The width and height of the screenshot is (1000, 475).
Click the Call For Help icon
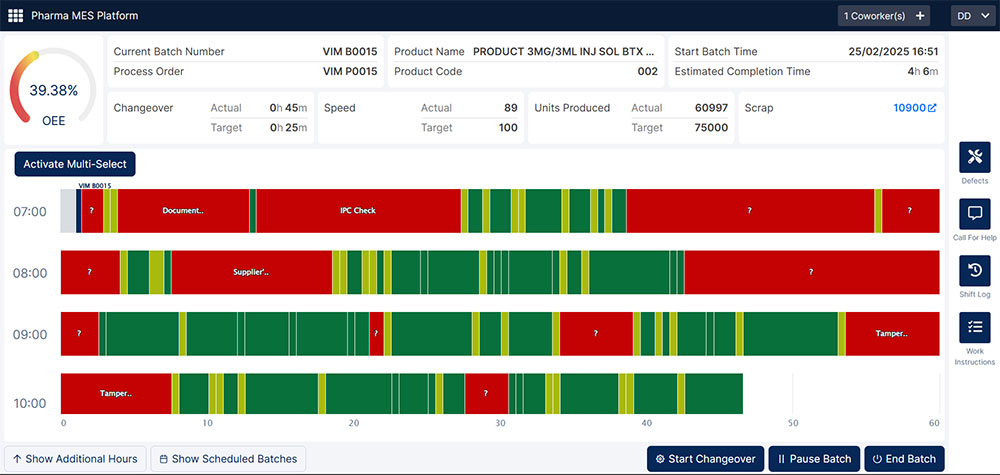(974, 214)
